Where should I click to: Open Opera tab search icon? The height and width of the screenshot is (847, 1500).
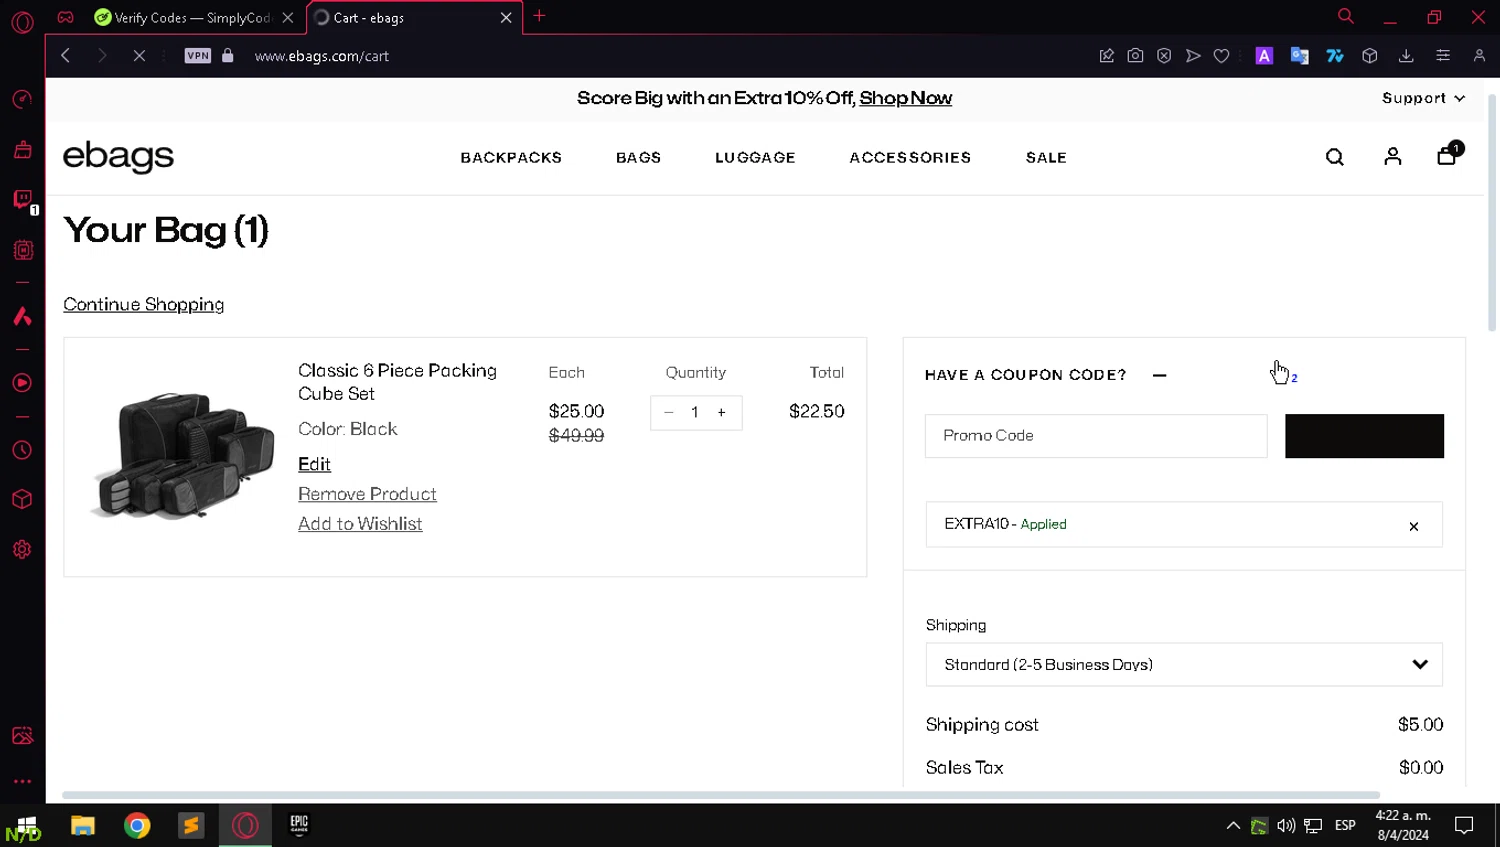(x=1346, y=16)
